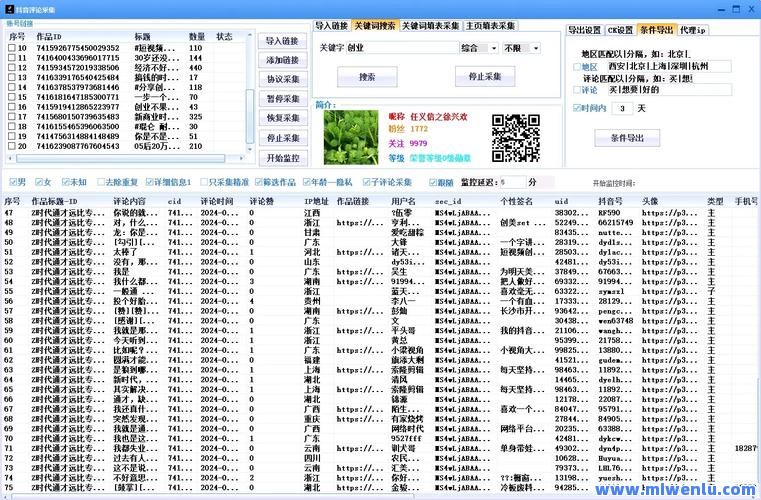
Task: Click the days input field showing 3
Action: coord(622,108)
